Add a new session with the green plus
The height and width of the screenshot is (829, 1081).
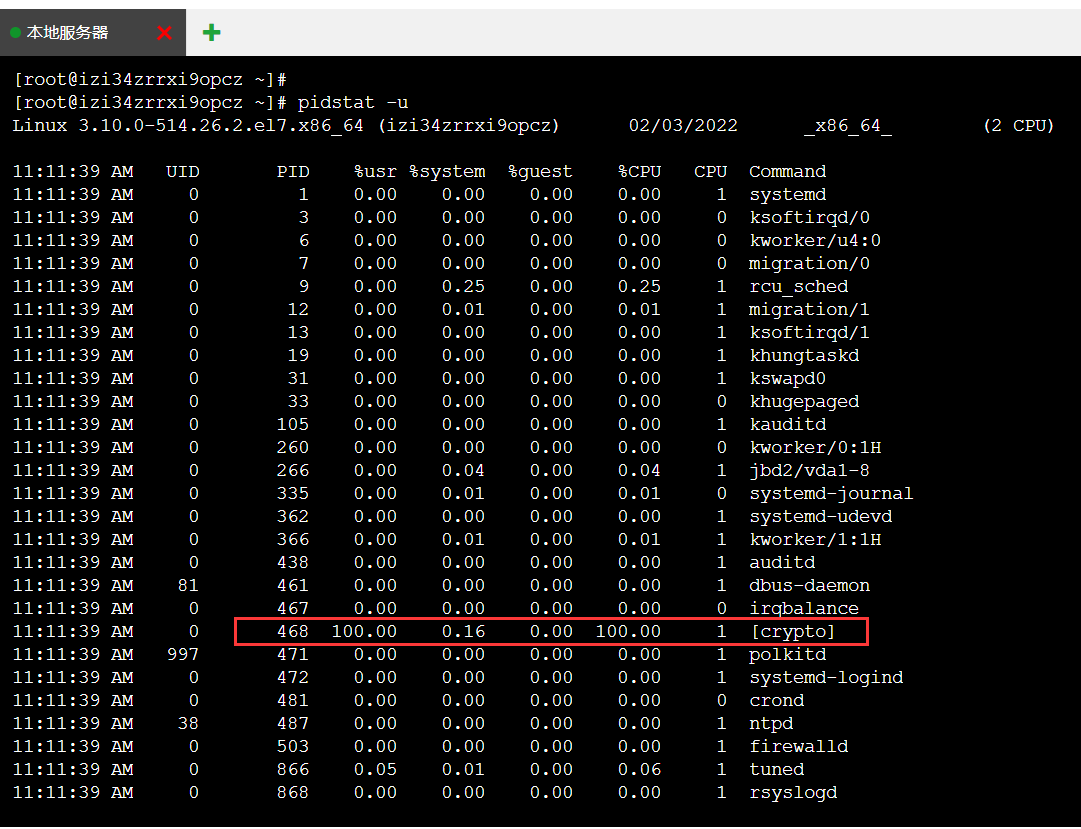pyautogui.click(x=212, y=32)
